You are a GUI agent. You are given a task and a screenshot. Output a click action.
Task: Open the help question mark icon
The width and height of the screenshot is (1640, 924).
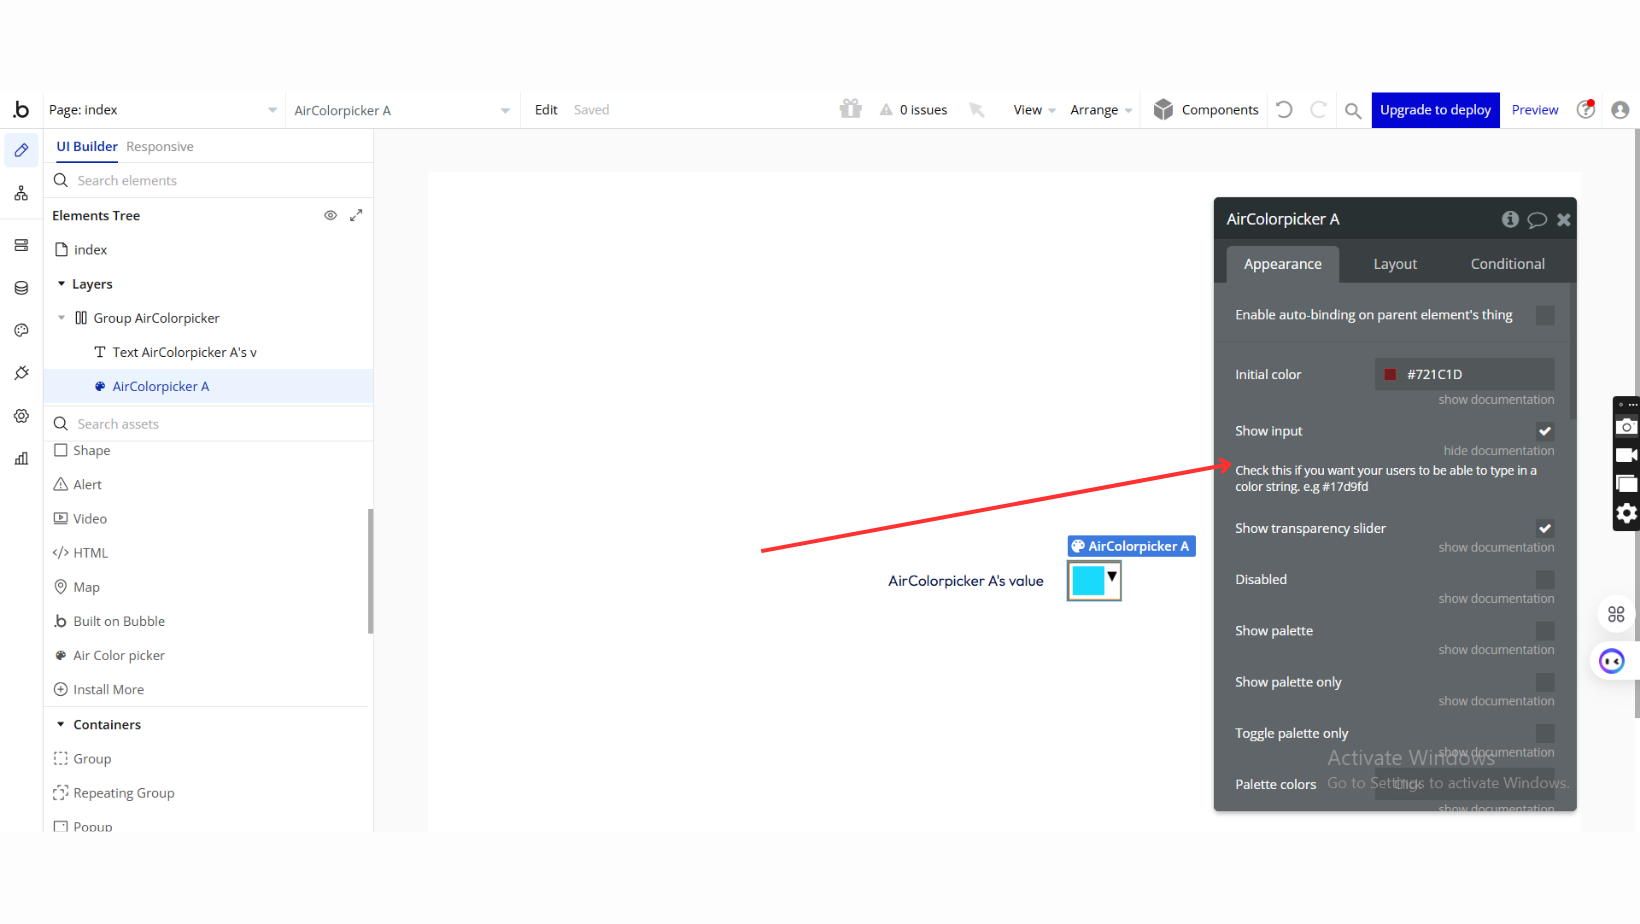[x=1586, y=110]
